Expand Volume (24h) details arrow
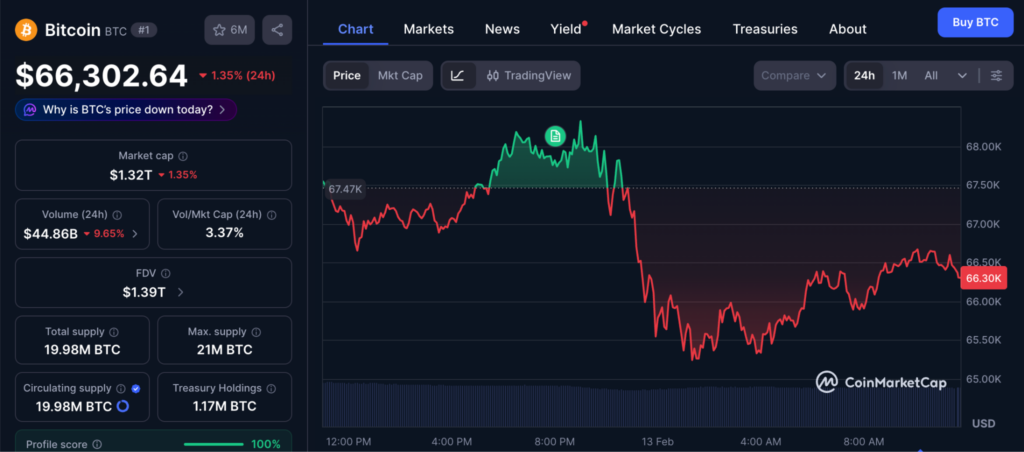 click(x=135, y=234)
